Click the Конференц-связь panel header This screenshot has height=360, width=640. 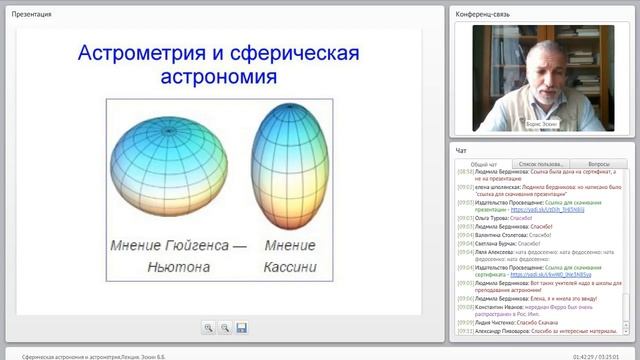[x=482, y=14]
